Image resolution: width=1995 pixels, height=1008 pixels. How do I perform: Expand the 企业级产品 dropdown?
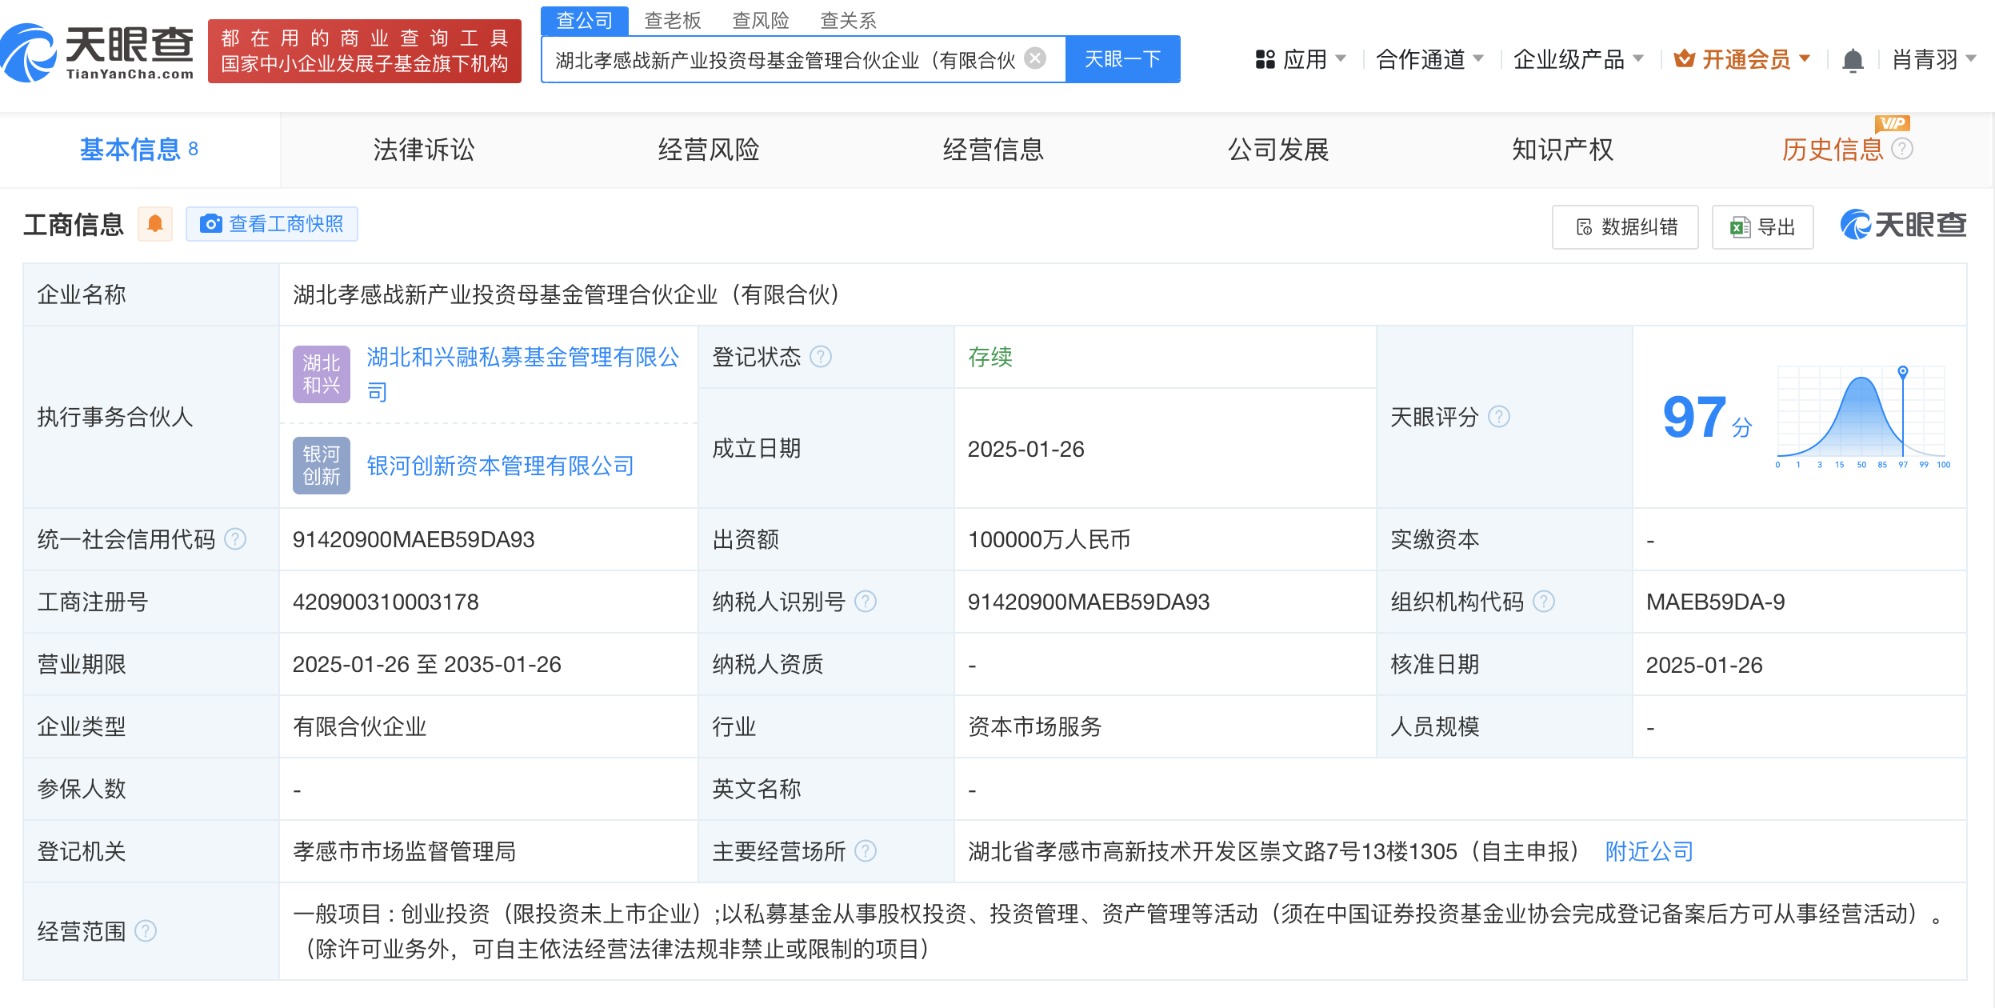click(x=1577, y=60)
